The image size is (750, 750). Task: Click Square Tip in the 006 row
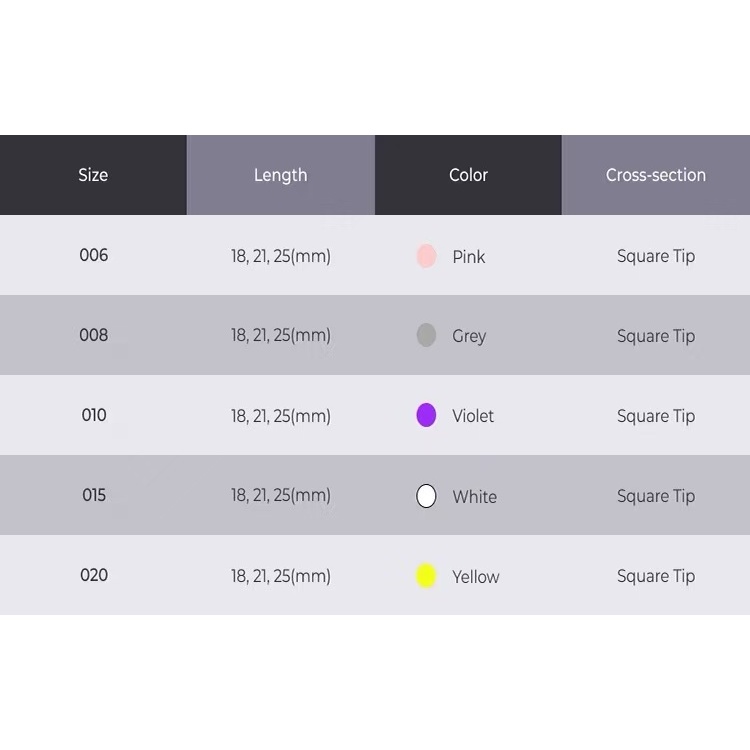click(656, 256)
